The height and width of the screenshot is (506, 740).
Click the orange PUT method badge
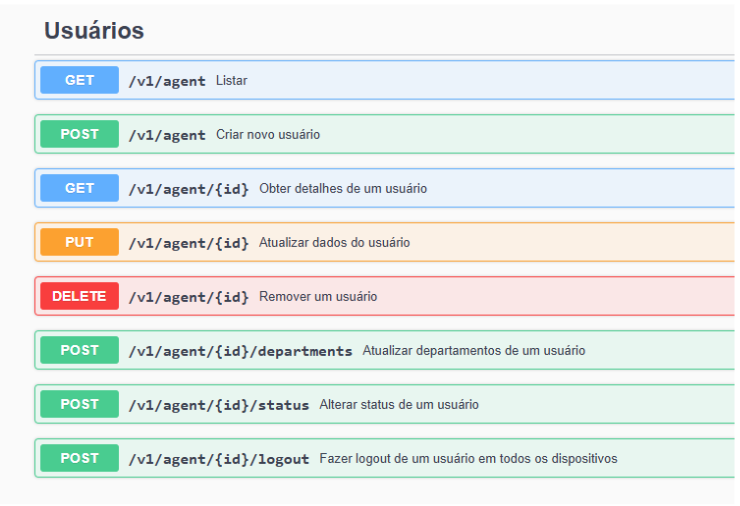pos(79,242)
